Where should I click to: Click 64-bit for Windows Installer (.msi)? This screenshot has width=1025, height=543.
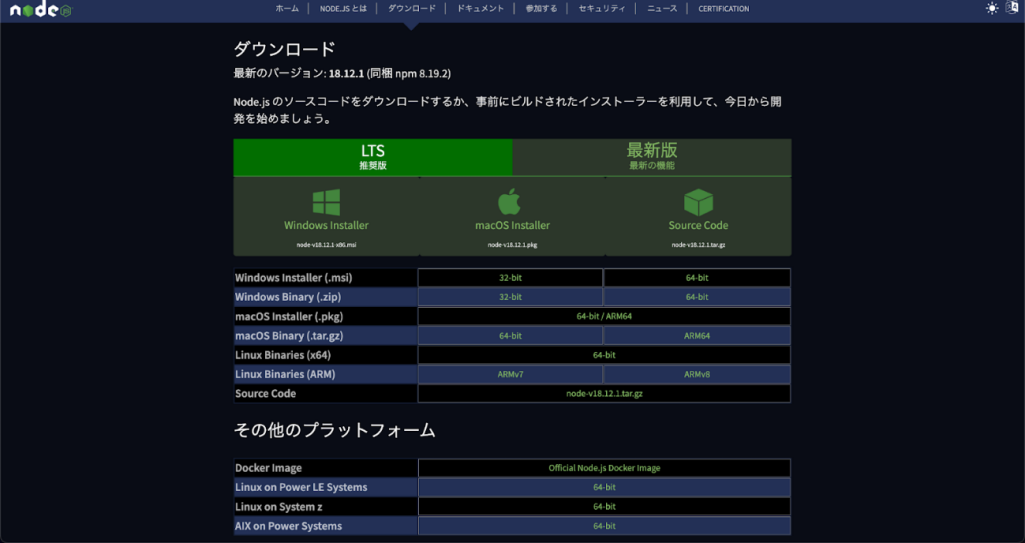[x=697, y=278]
